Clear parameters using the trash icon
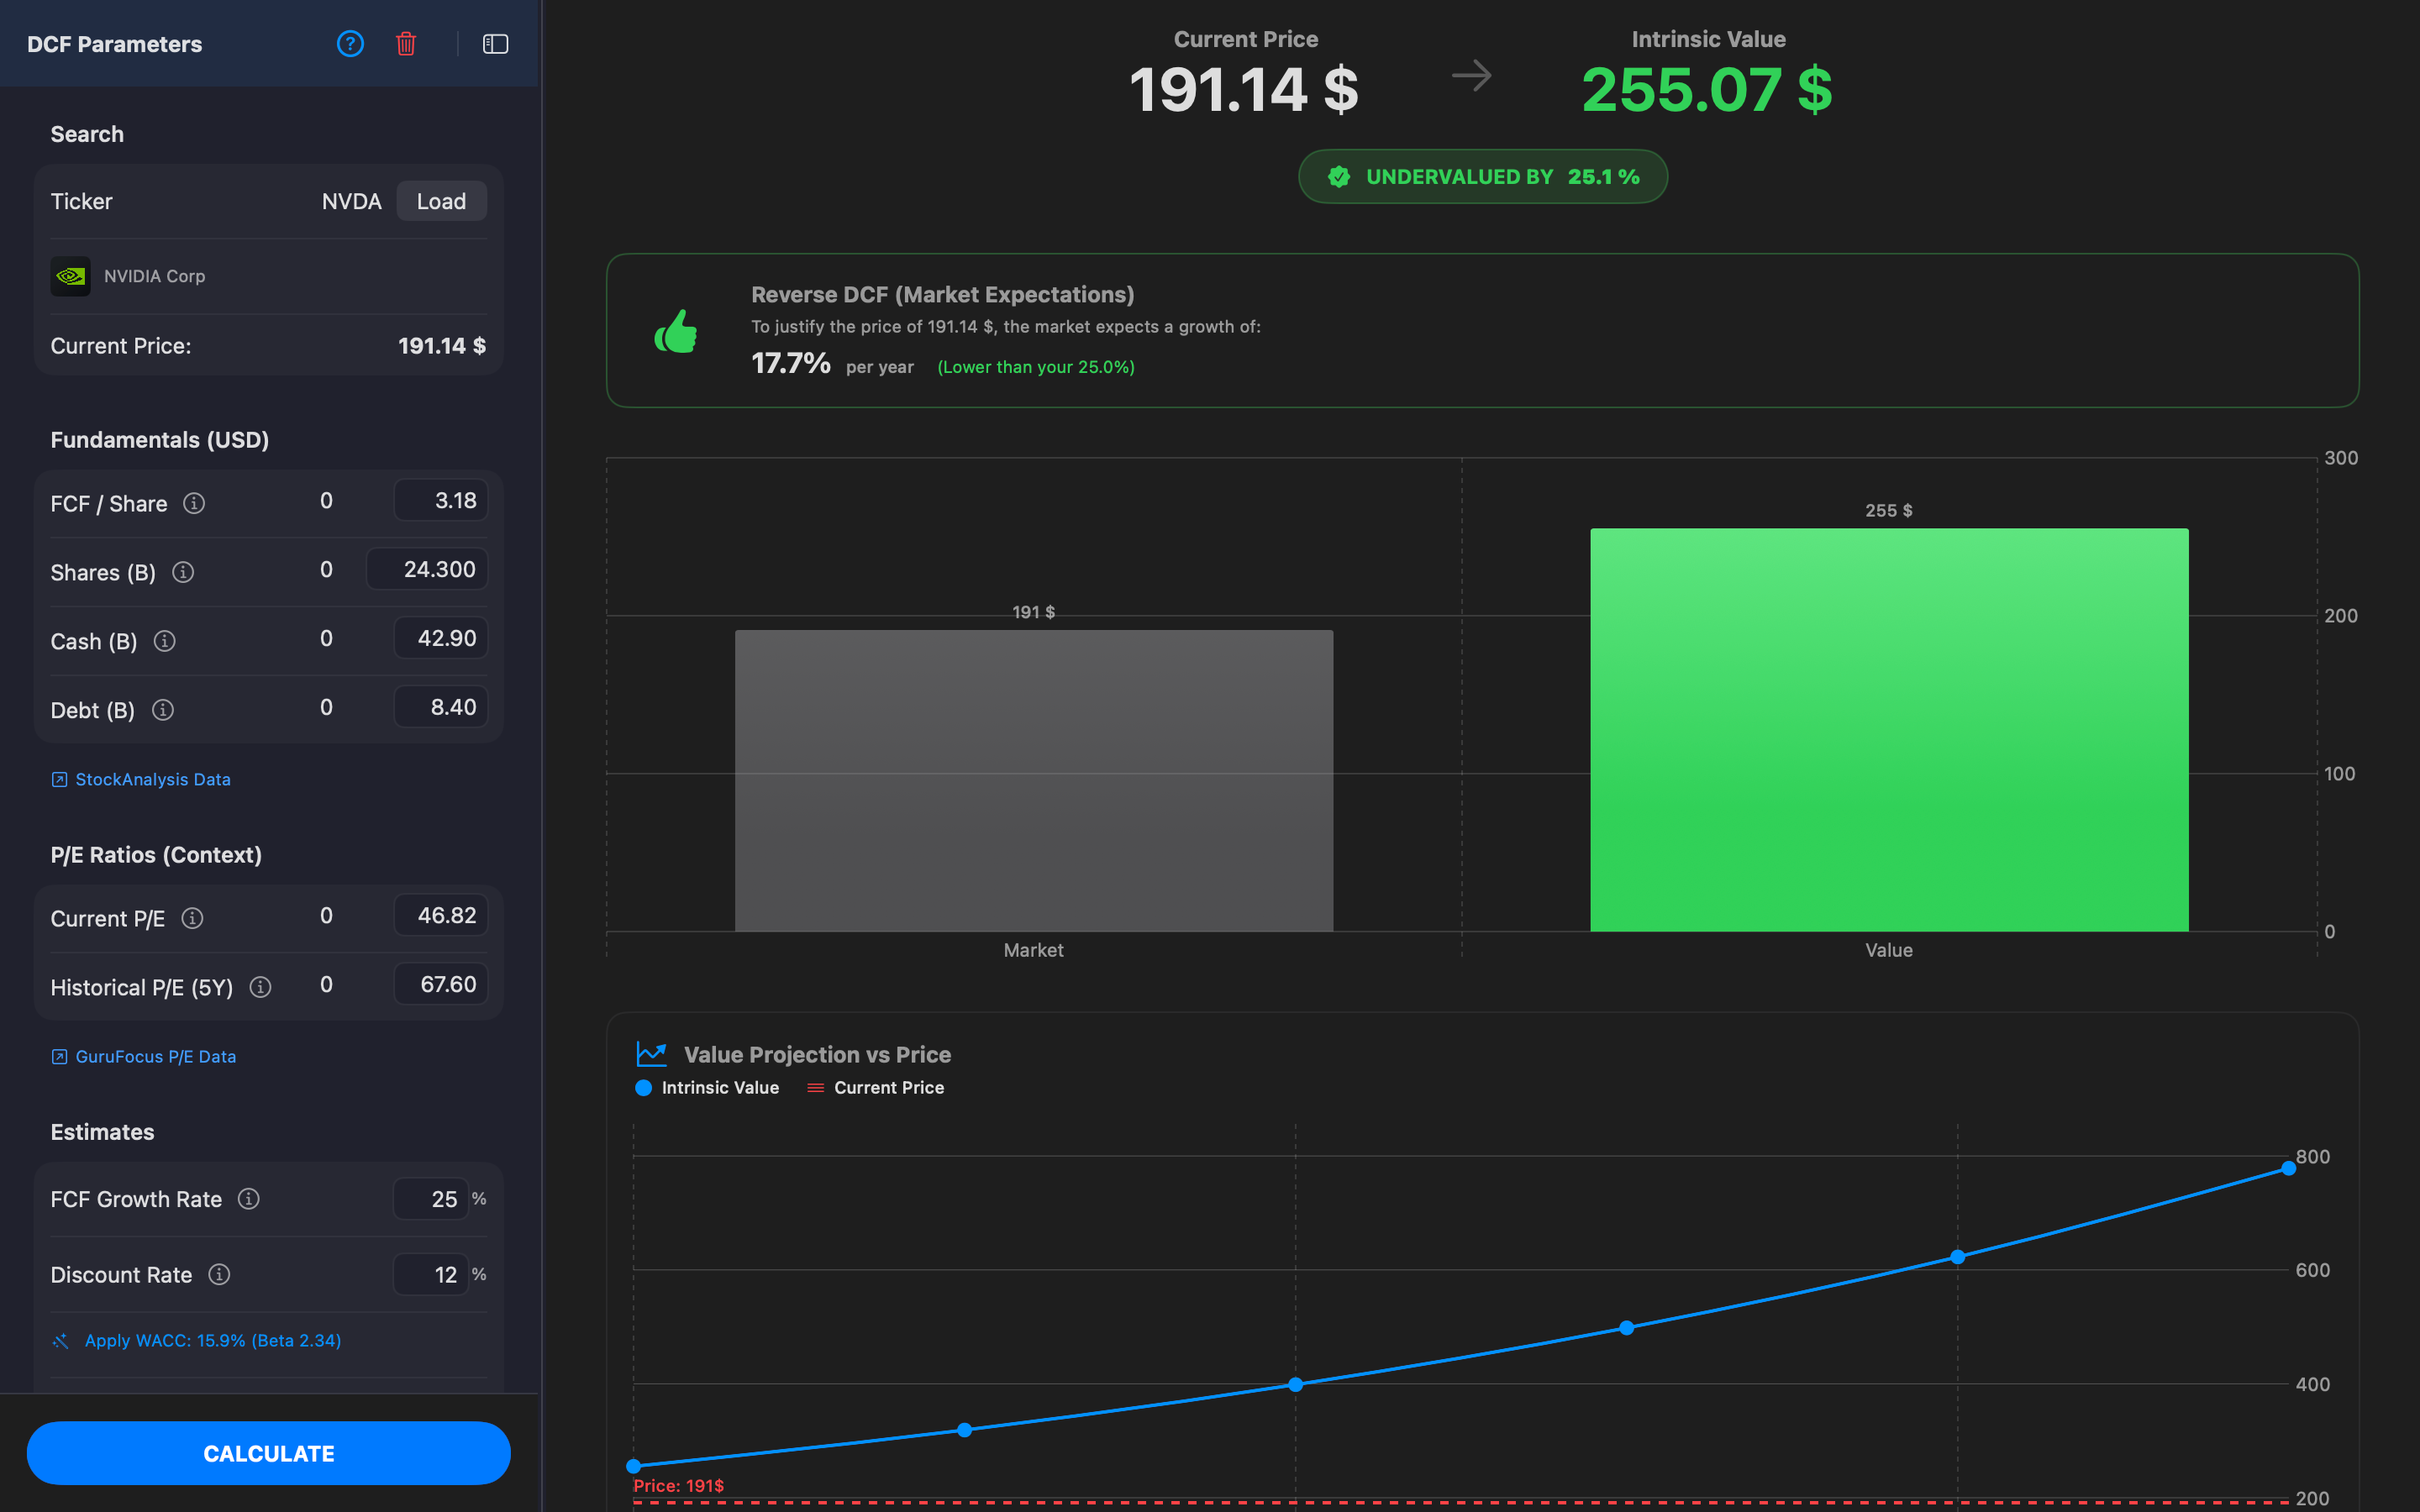The height and width of the screenshot is (1512, 2420). tap(406, 44)
